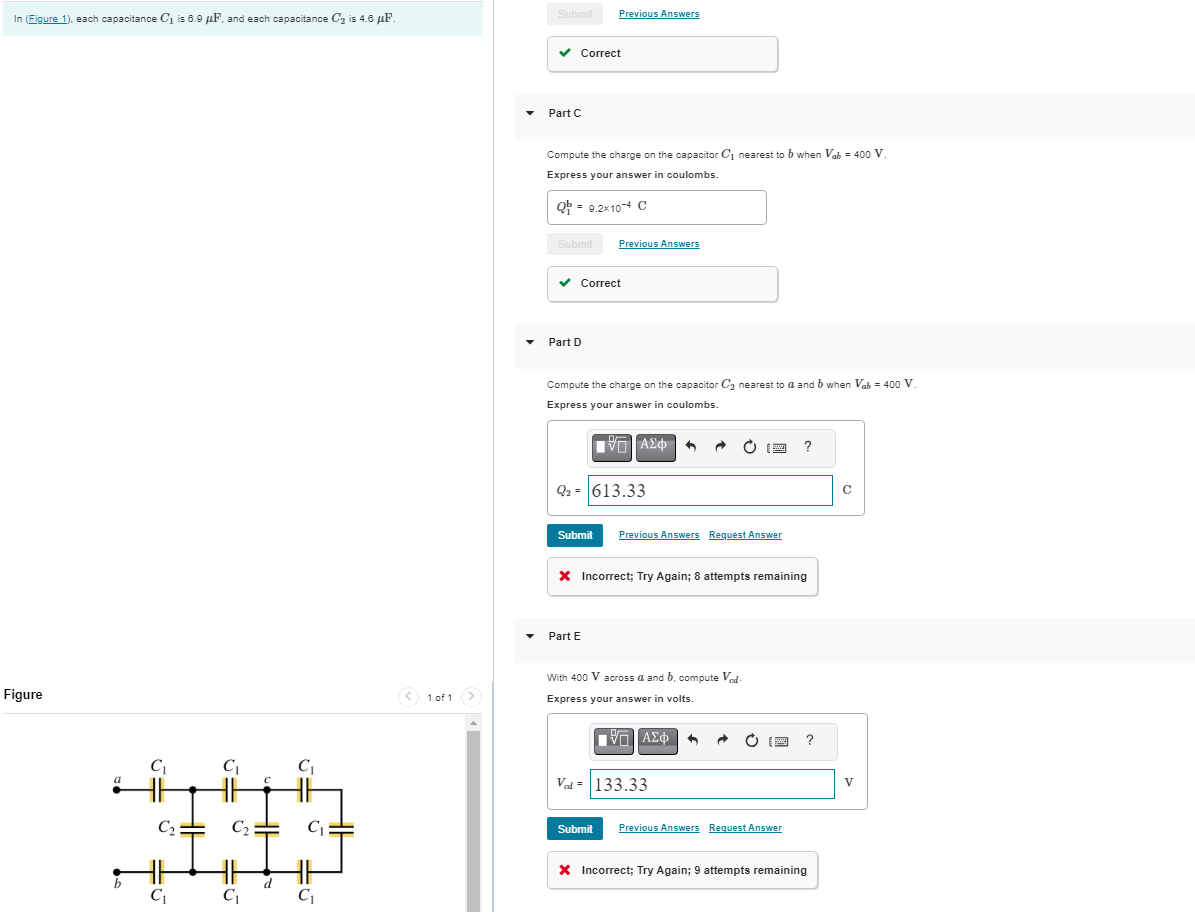The width and height of the screenshot is (1195, 912).
Task: Reset the Part D answer field
Action: 749,447
